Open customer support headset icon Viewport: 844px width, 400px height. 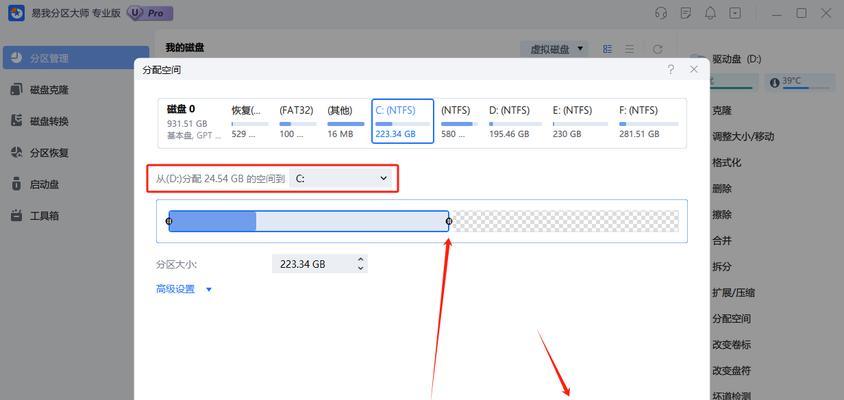tap(661, 13)
